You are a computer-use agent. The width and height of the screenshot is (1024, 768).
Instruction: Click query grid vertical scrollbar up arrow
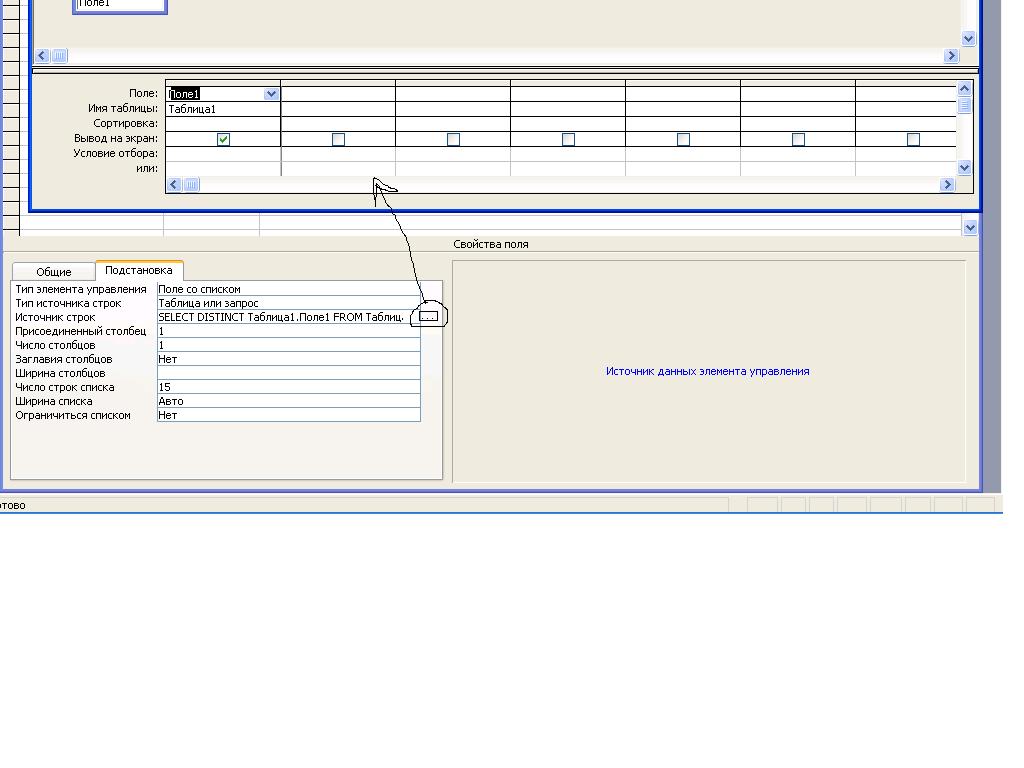[965, 88]
